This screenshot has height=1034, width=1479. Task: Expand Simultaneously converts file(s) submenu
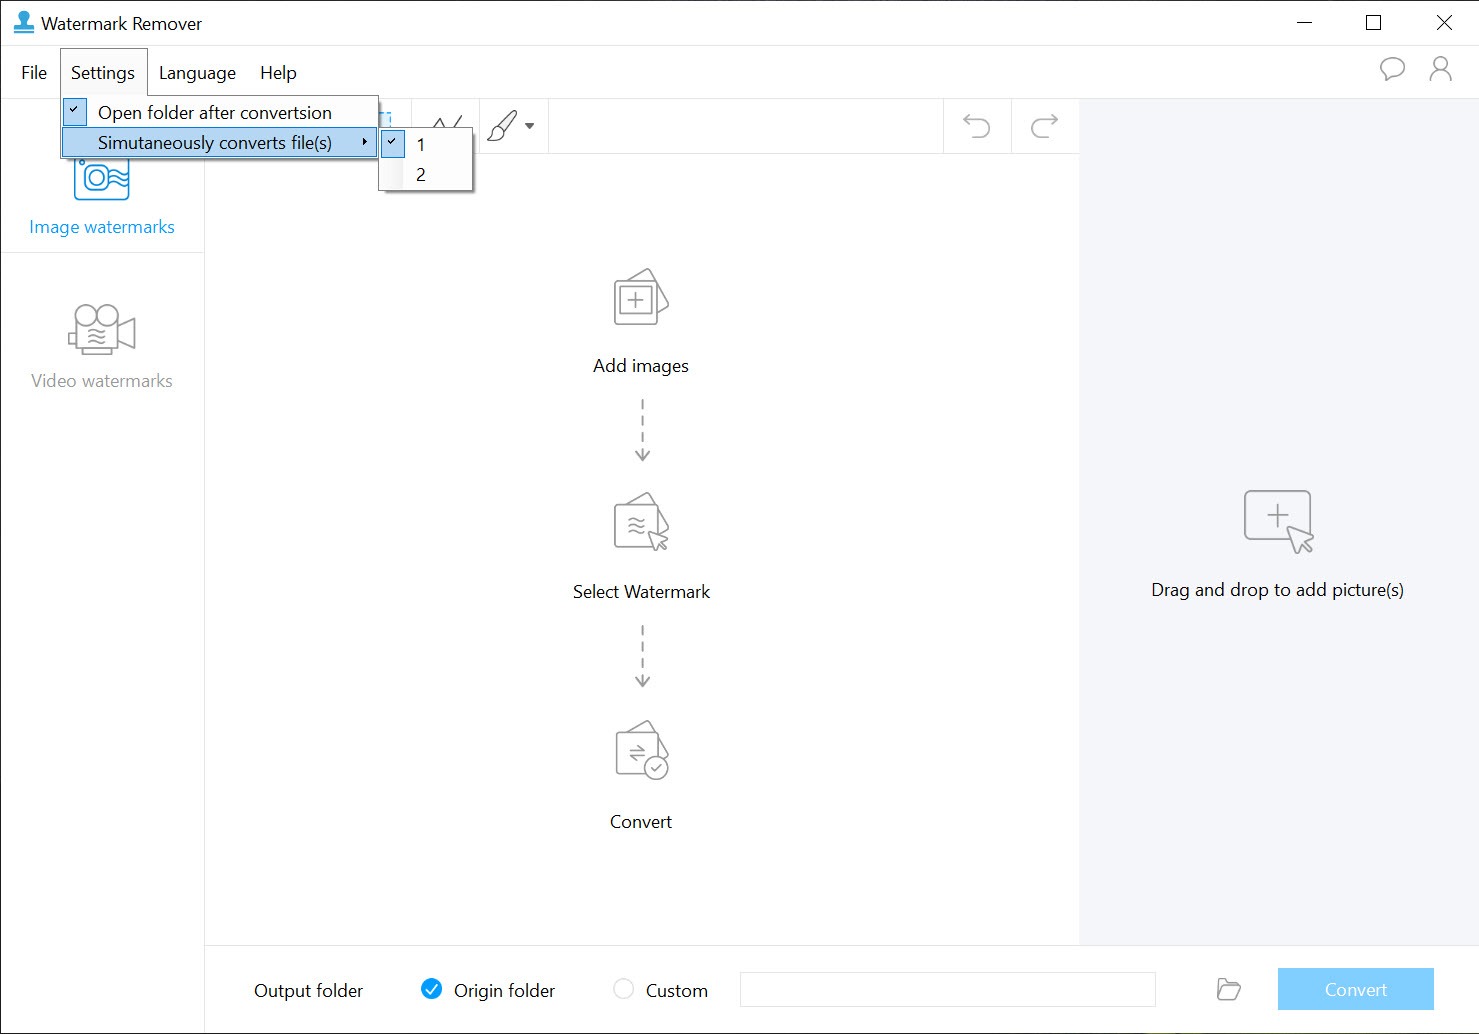tap(216, 143)
